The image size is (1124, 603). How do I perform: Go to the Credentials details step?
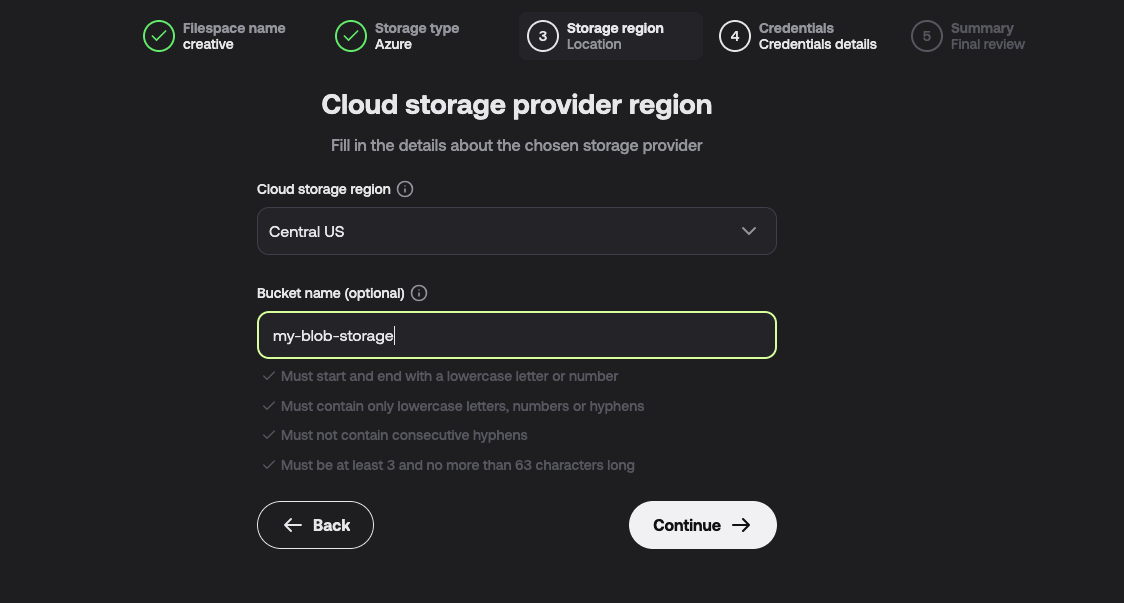coord(799,36)
